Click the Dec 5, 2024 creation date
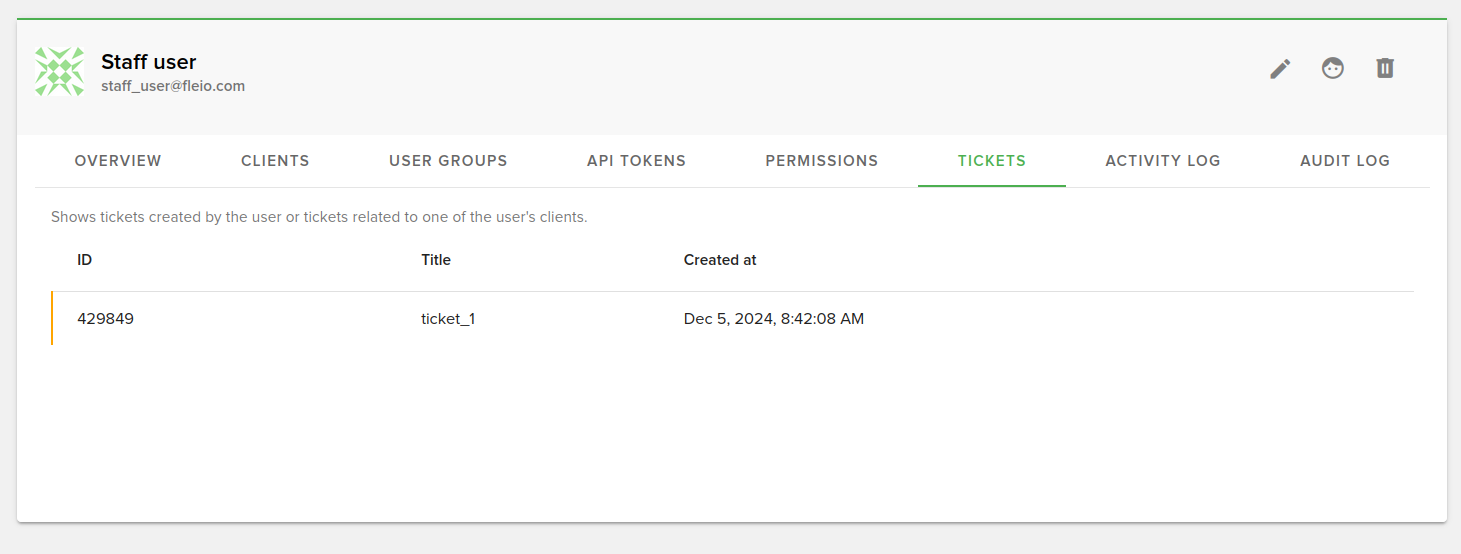The width and height of the screenshot is (1461, 554). click(x=773, y=319)
